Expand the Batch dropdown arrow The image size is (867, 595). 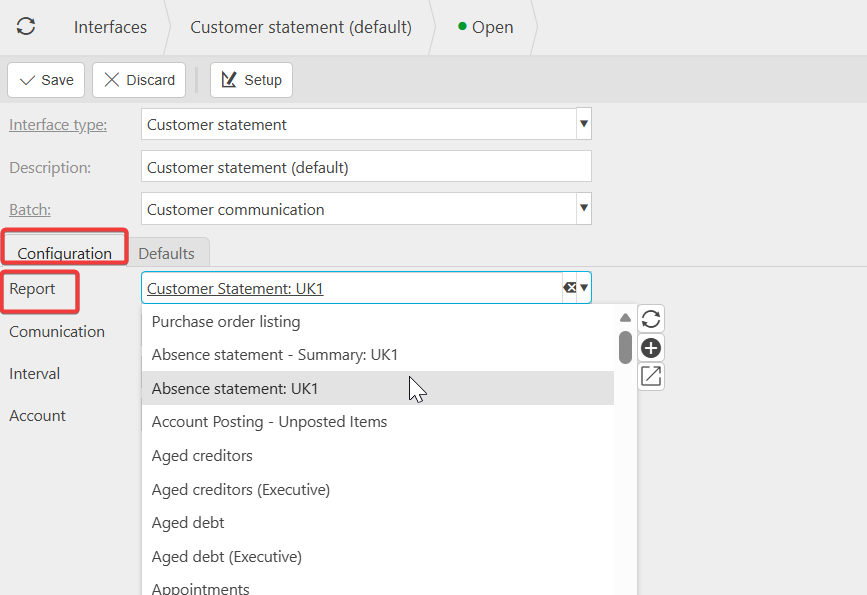click(x=584, y=209)
